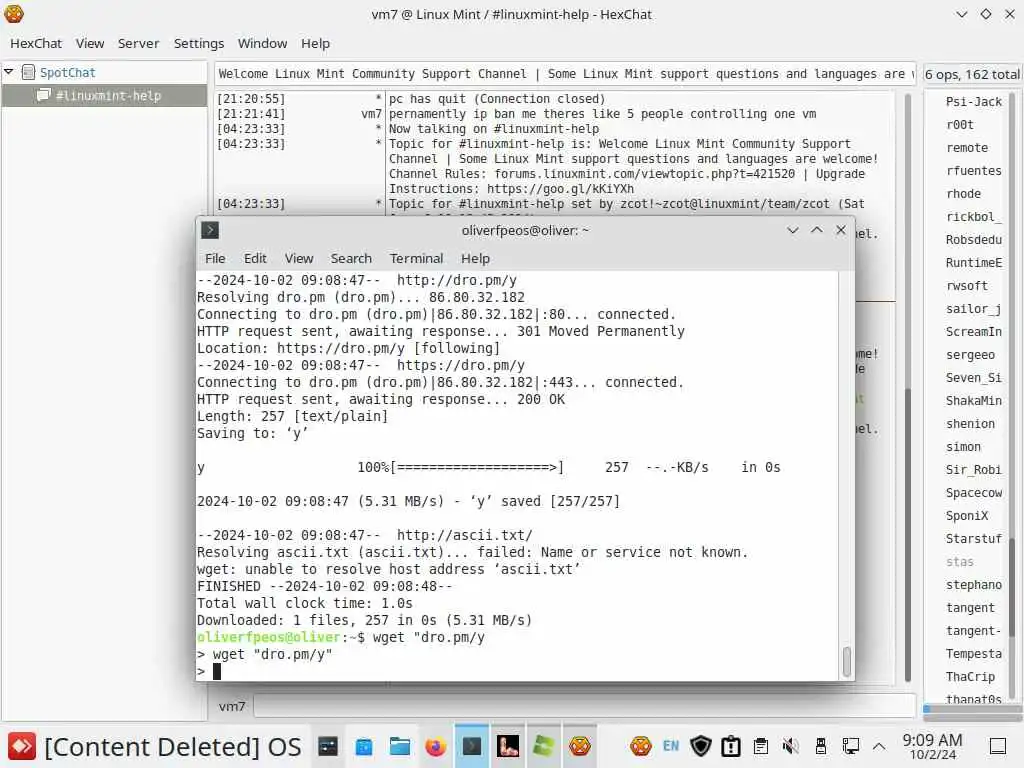Open terminal Search menu
Screen dimensions: 1024x768
pos(351,258)
